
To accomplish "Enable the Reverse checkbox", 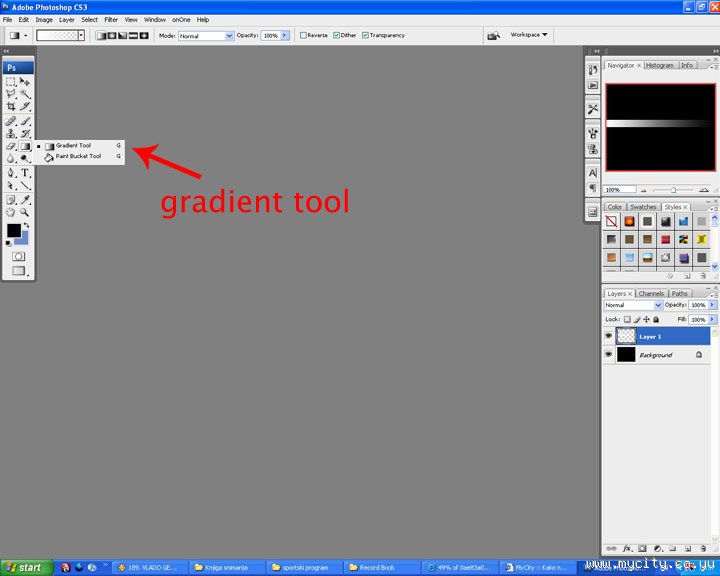I will (x=303, y=35).
